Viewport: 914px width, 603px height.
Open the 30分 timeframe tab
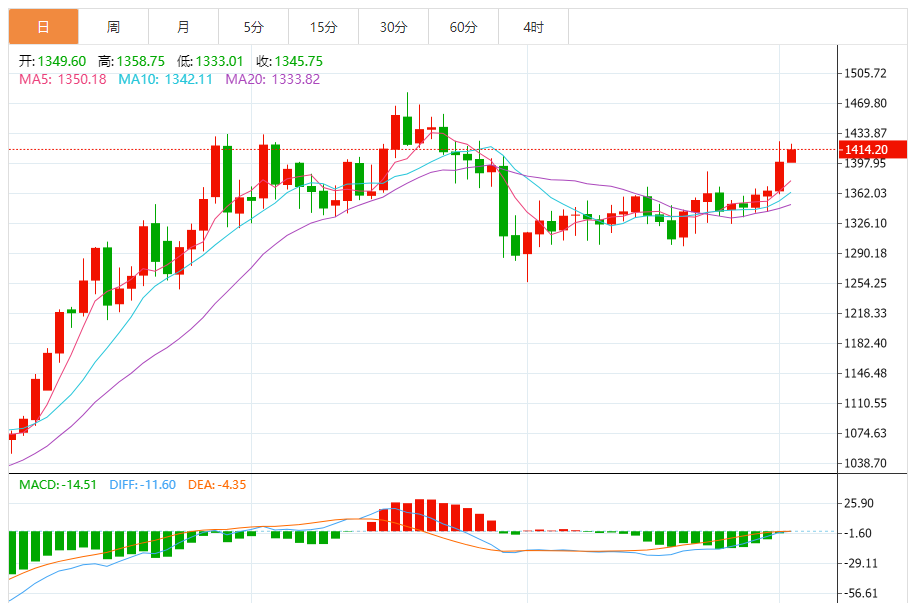point(393,27)
